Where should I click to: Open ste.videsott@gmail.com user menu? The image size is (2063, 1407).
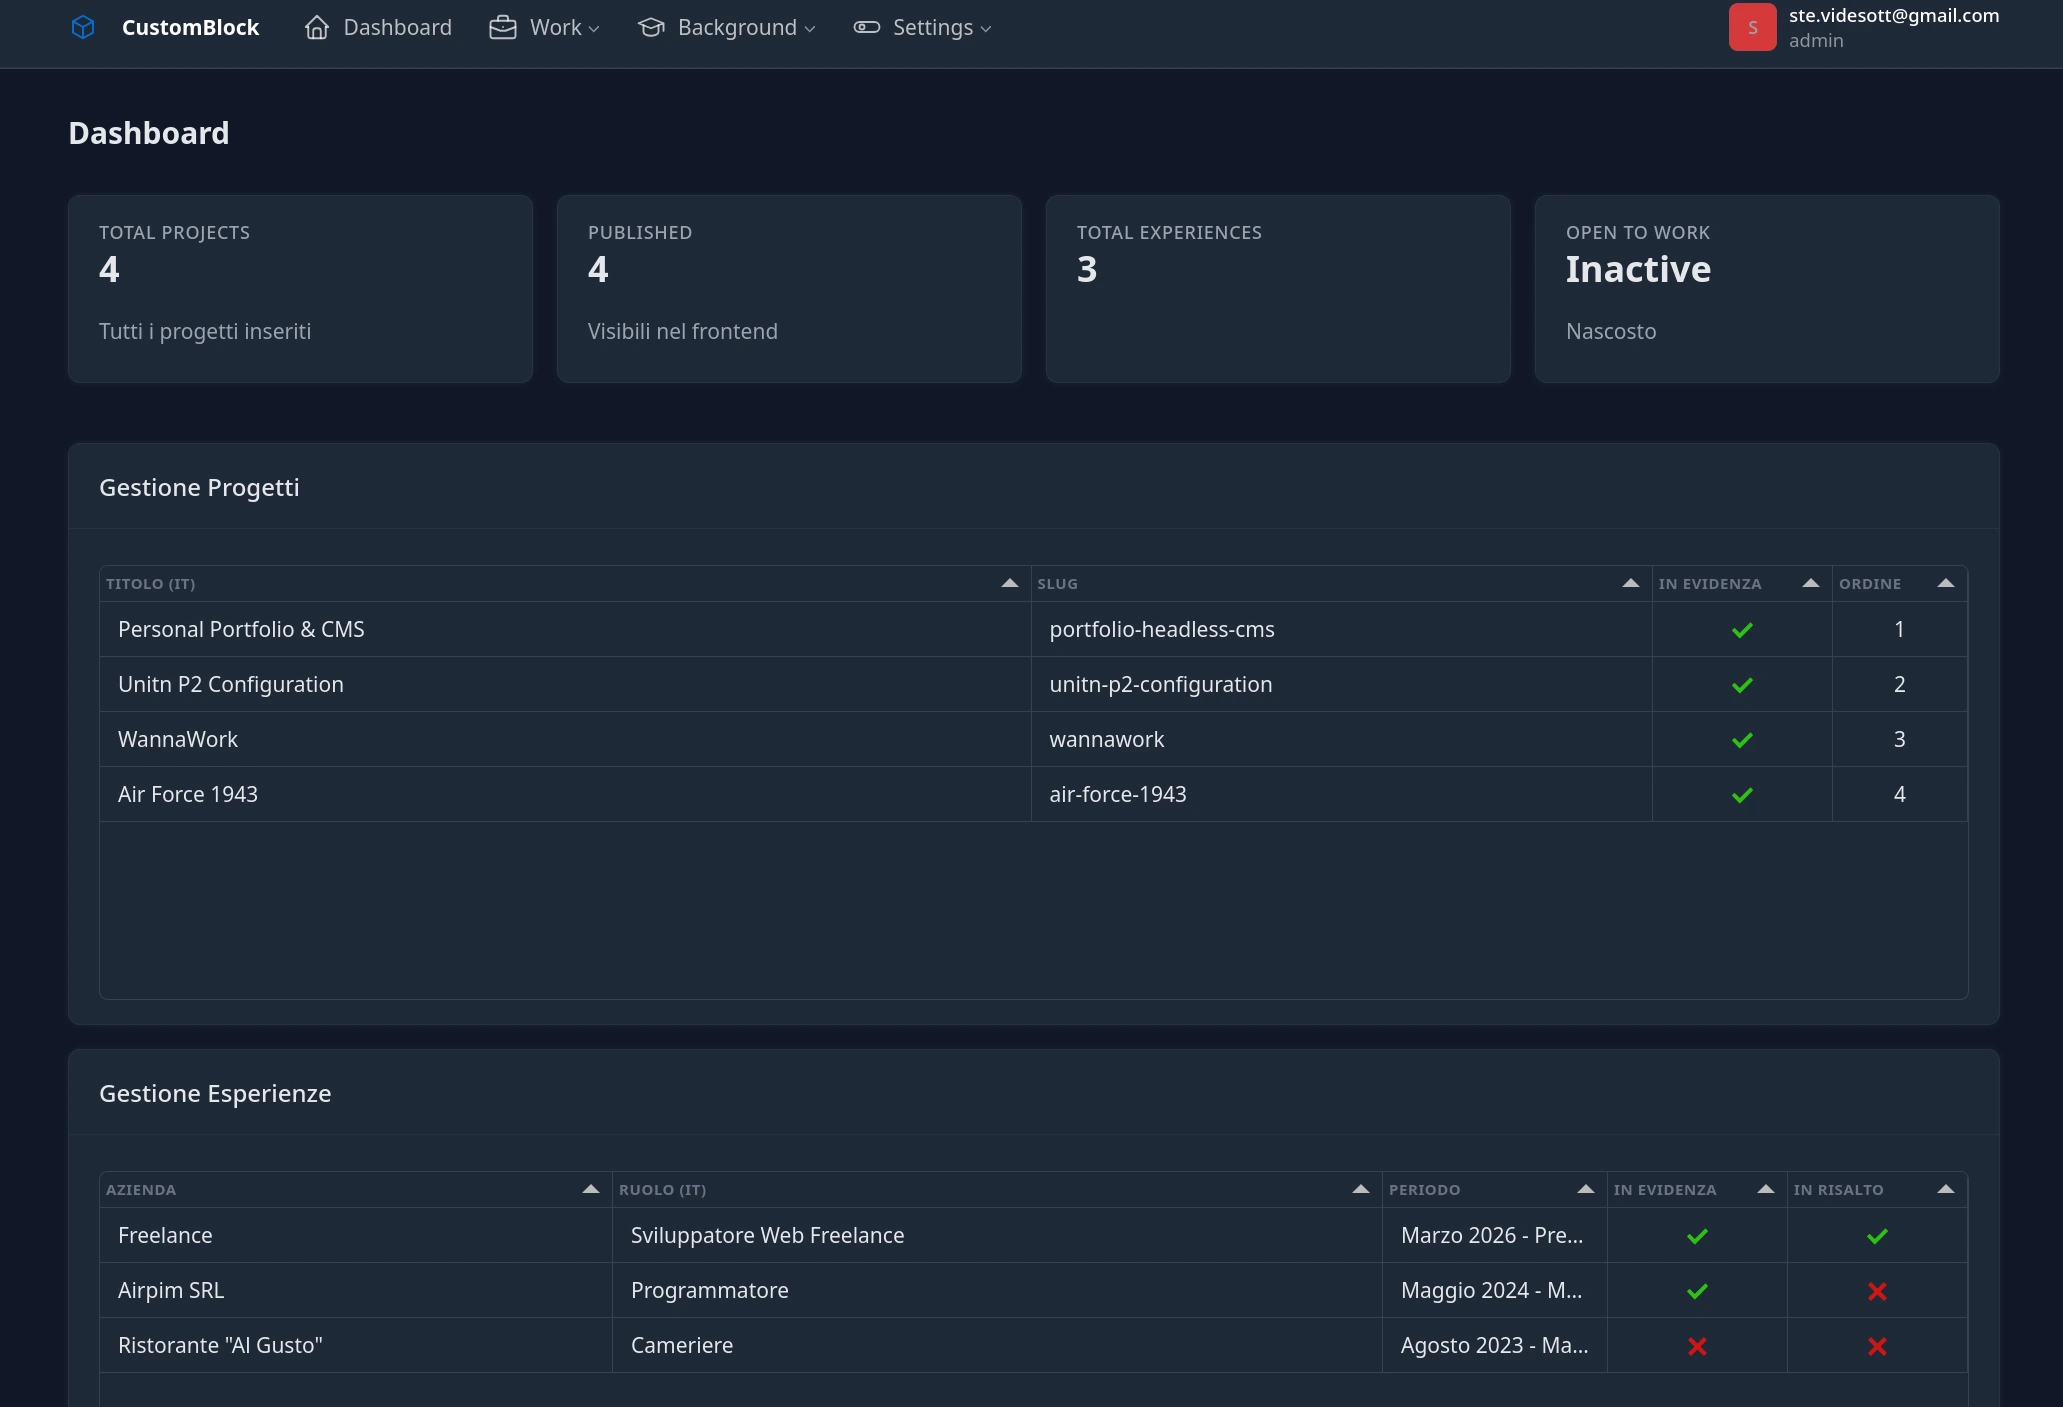tap(1864, 27)
